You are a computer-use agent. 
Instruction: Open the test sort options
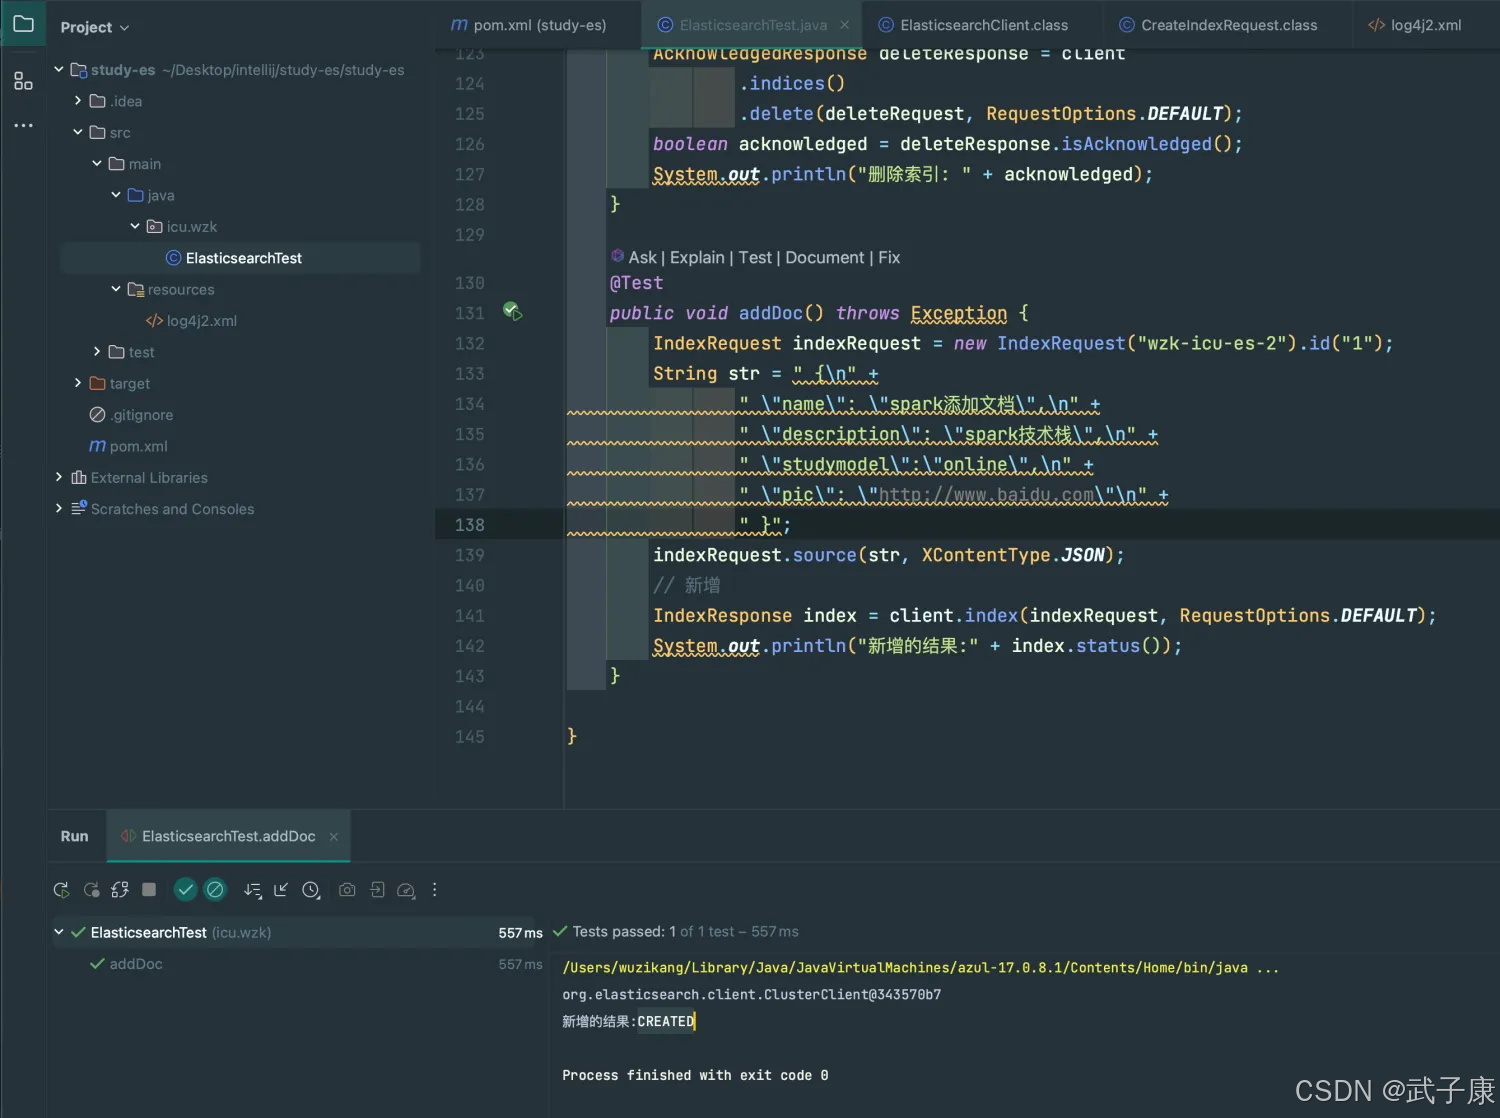click(x=252, y=890)
